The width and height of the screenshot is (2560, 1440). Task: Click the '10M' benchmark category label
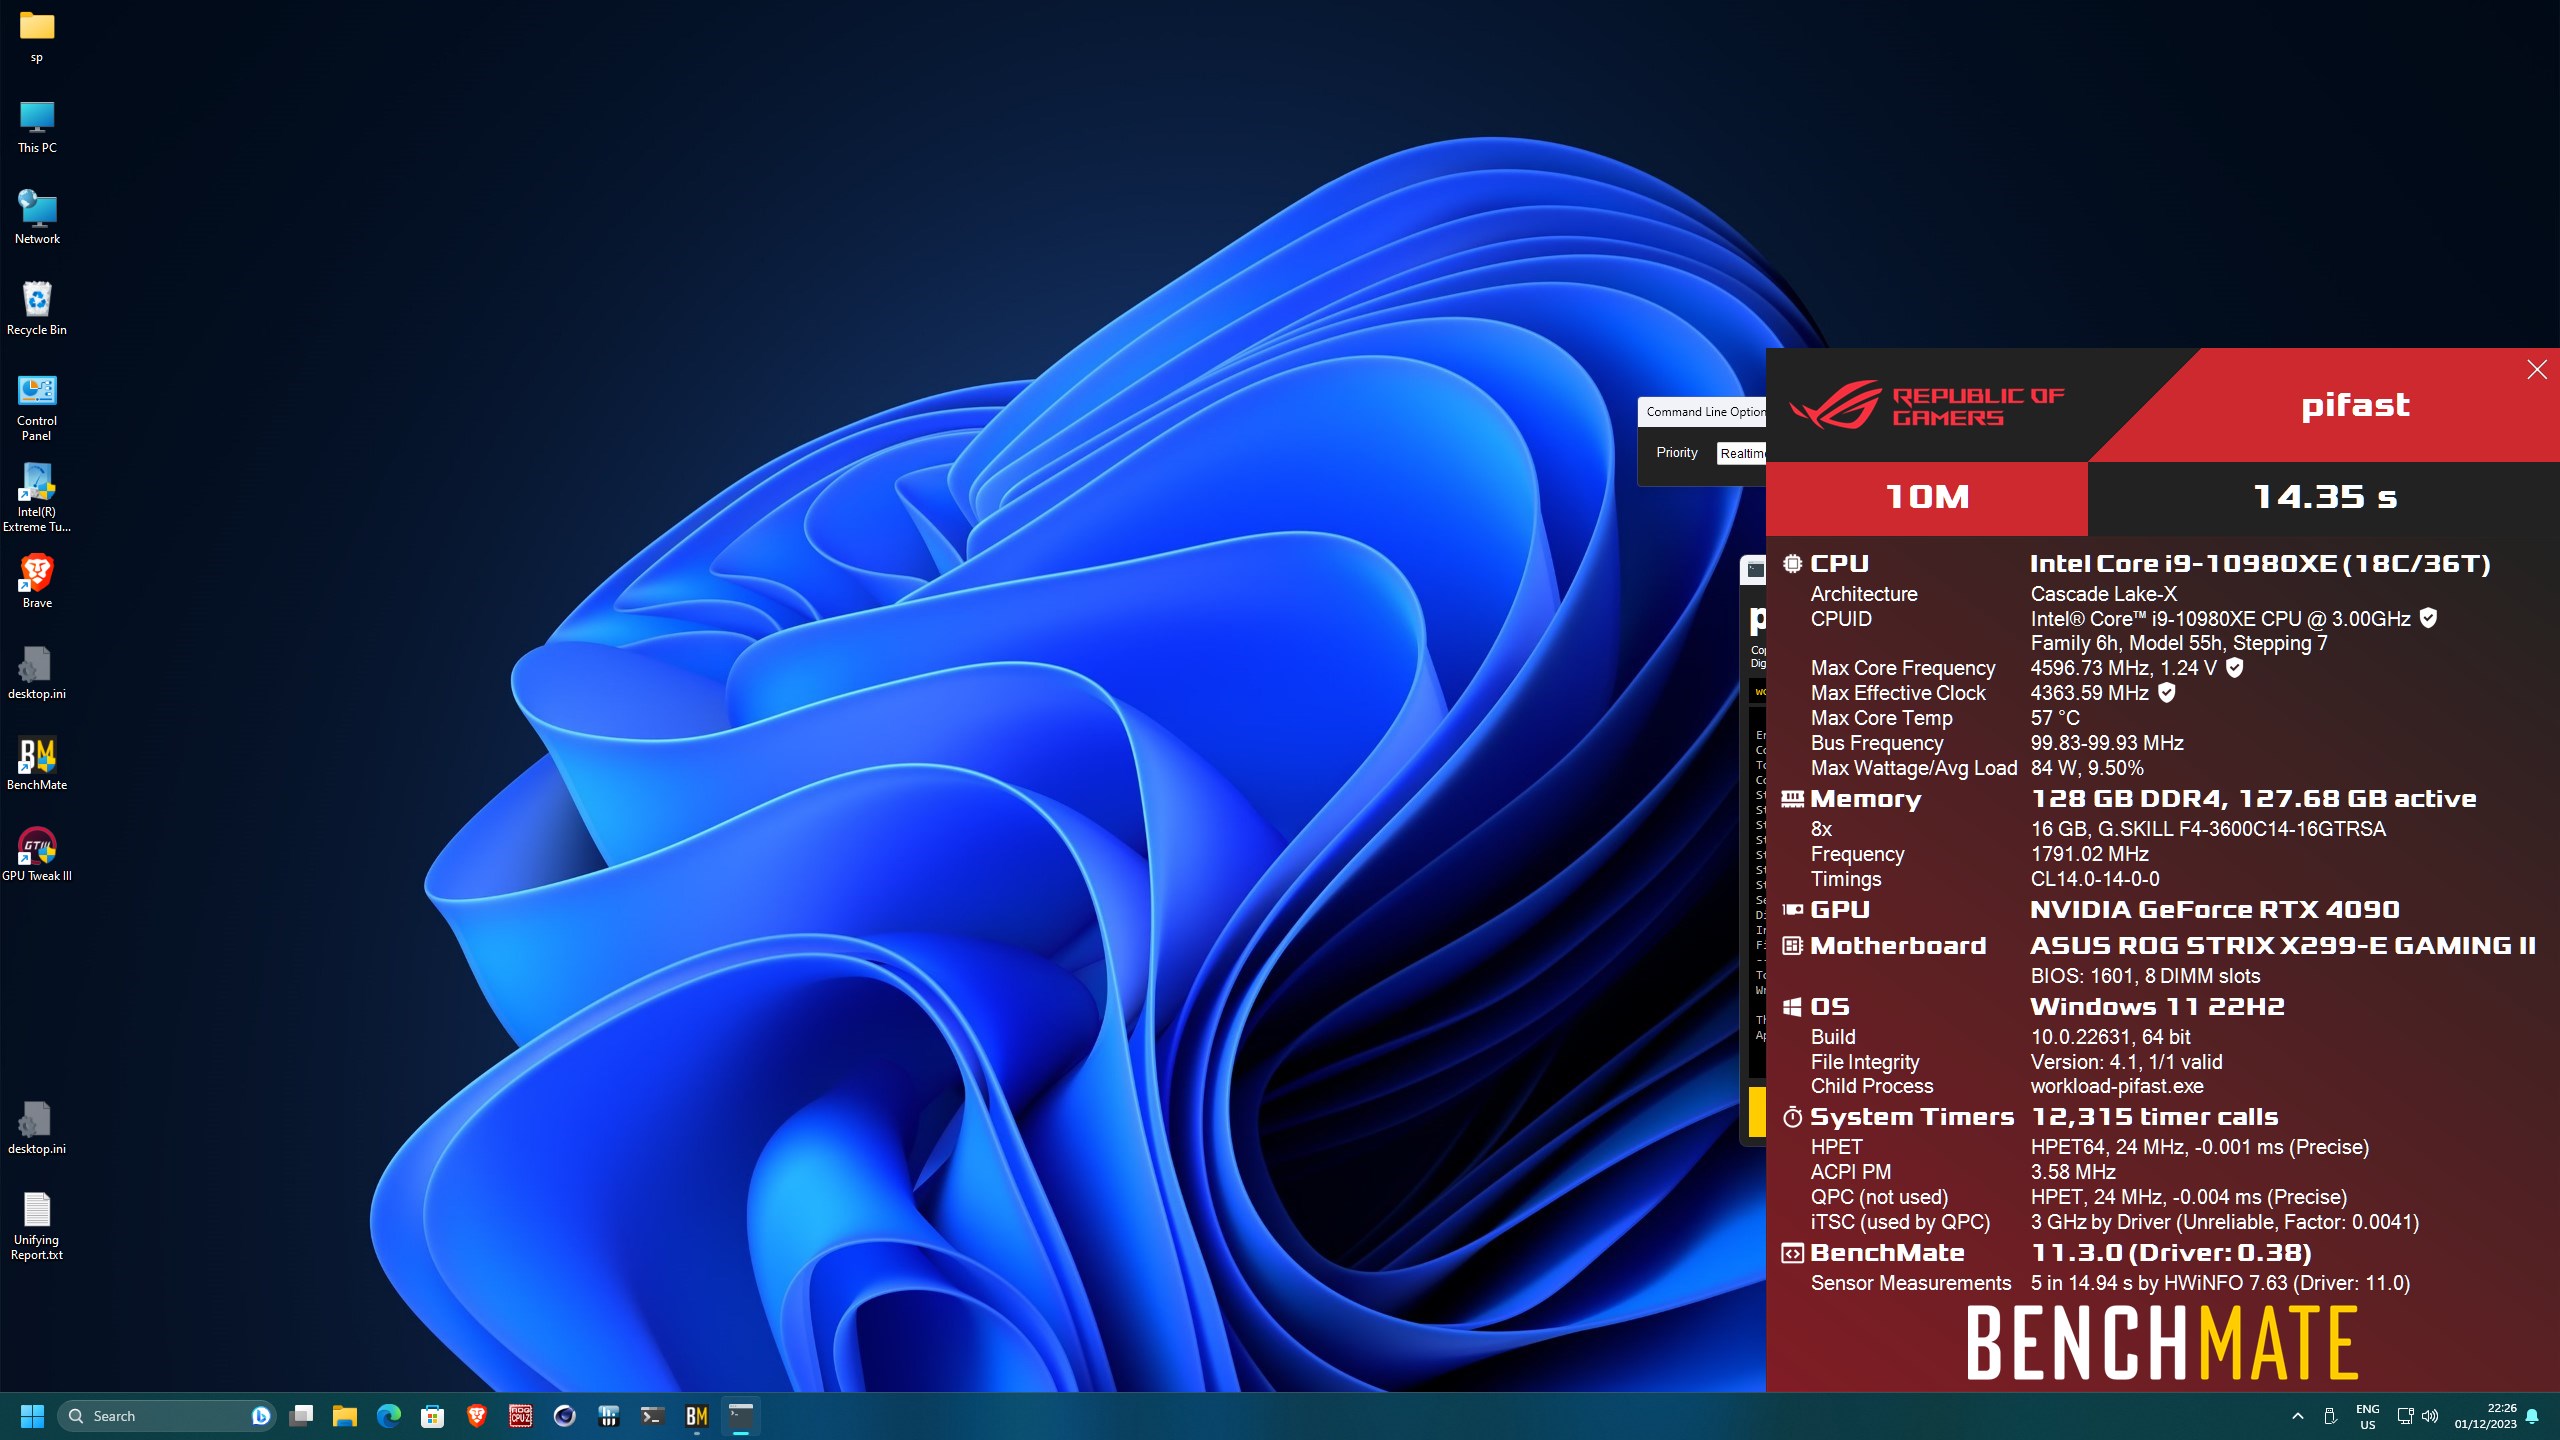1927,497
